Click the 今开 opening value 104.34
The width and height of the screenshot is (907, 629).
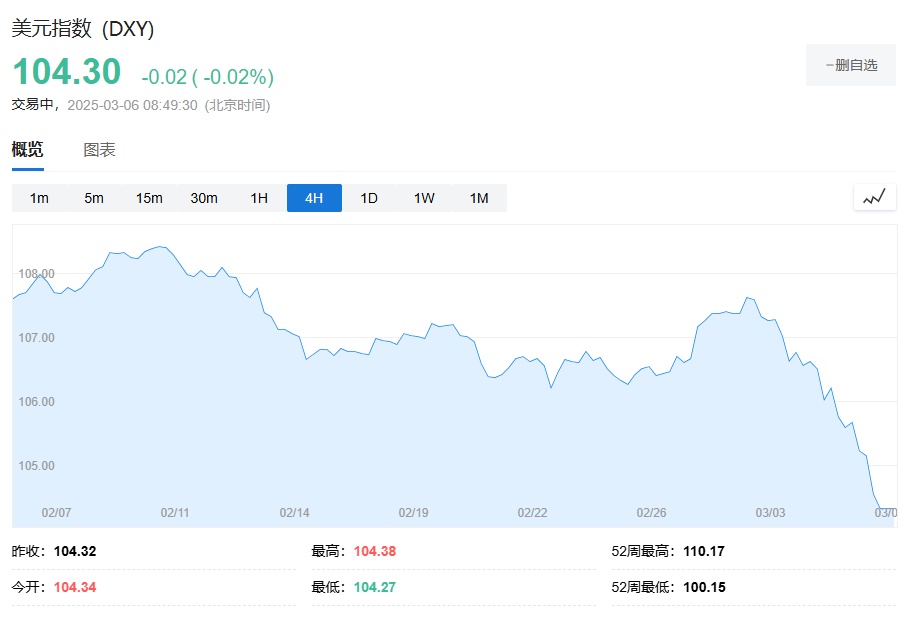click(75, 587)
